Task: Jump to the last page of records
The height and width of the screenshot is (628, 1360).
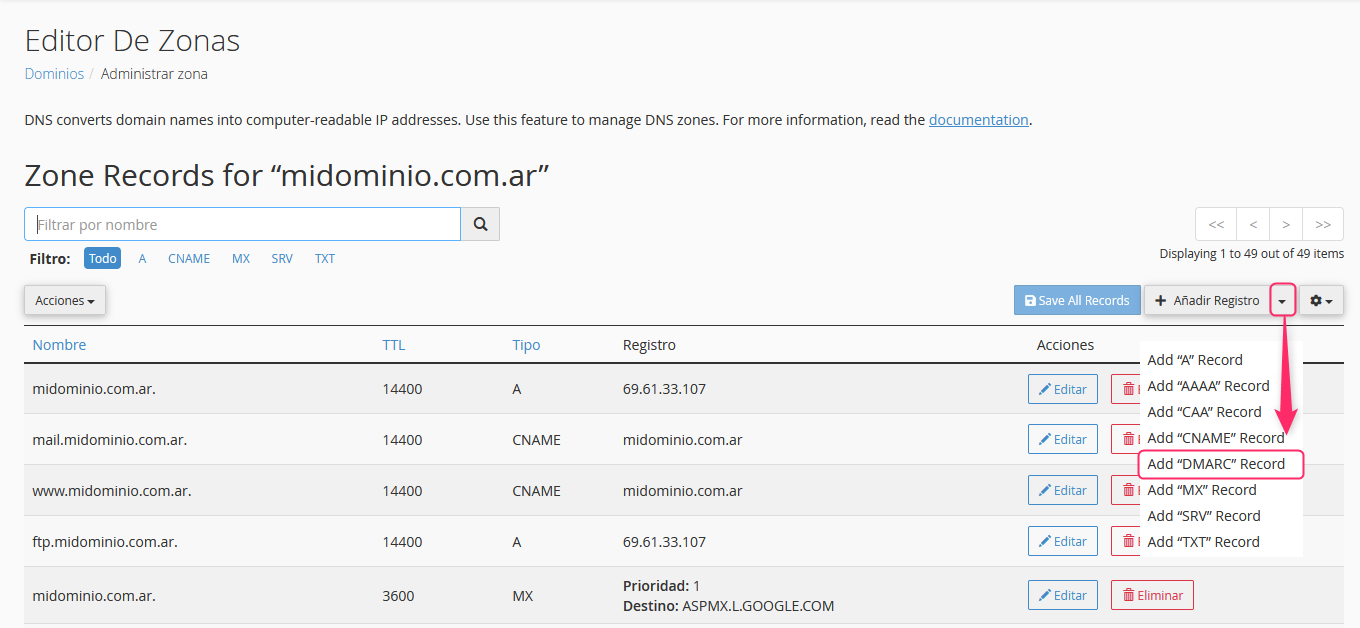Action: [1323, 224]
